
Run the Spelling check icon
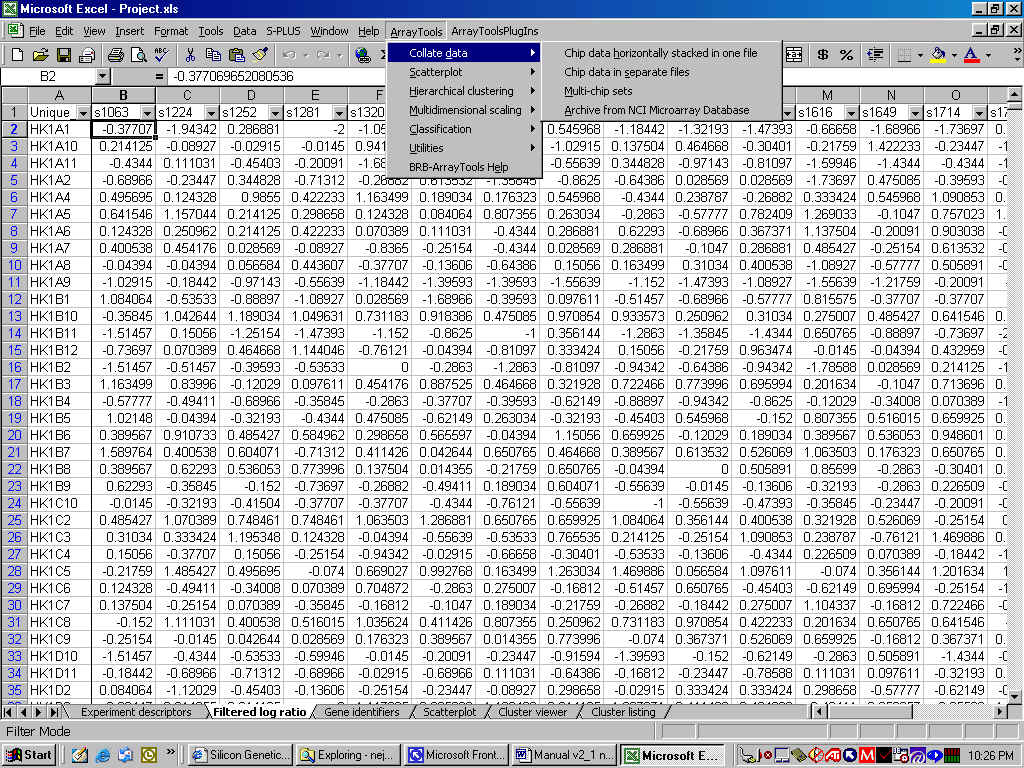[162, 55]
